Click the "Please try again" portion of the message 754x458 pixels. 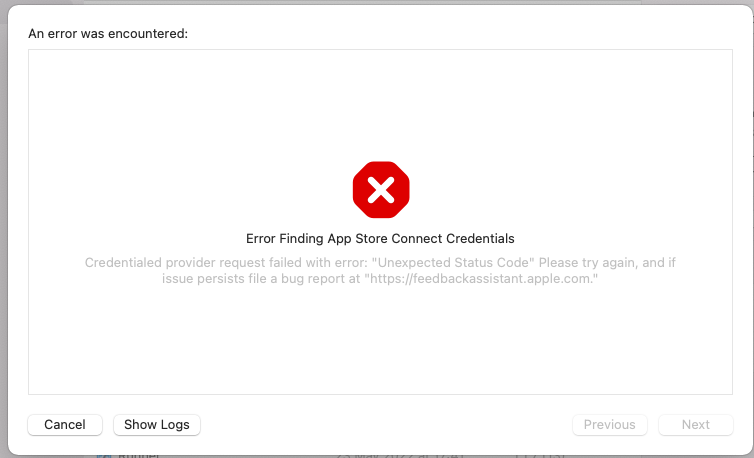coord(589,263)
